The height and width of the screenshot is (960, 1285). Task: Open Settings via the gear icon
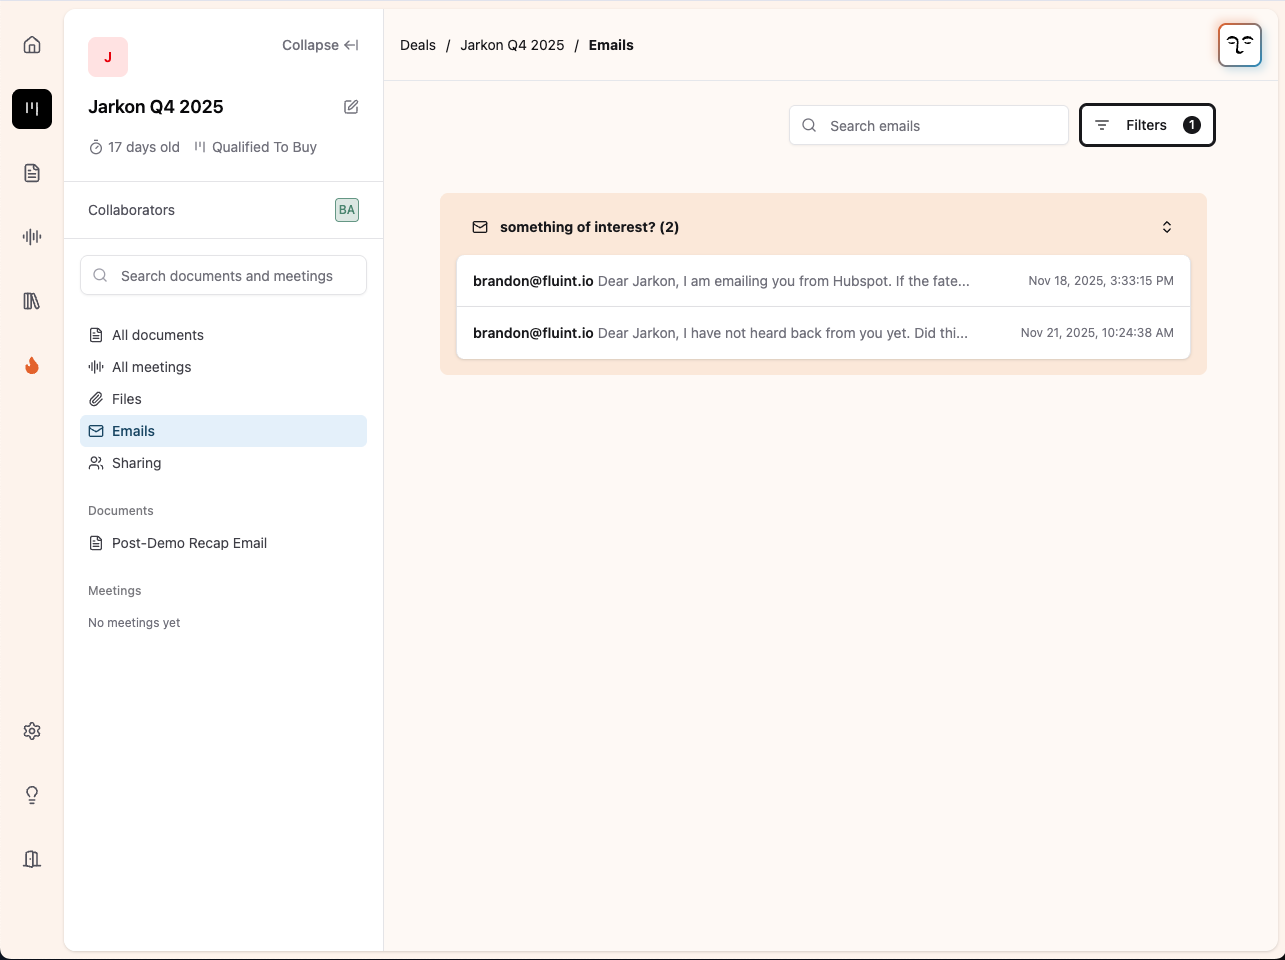click(x=31, y=731)
